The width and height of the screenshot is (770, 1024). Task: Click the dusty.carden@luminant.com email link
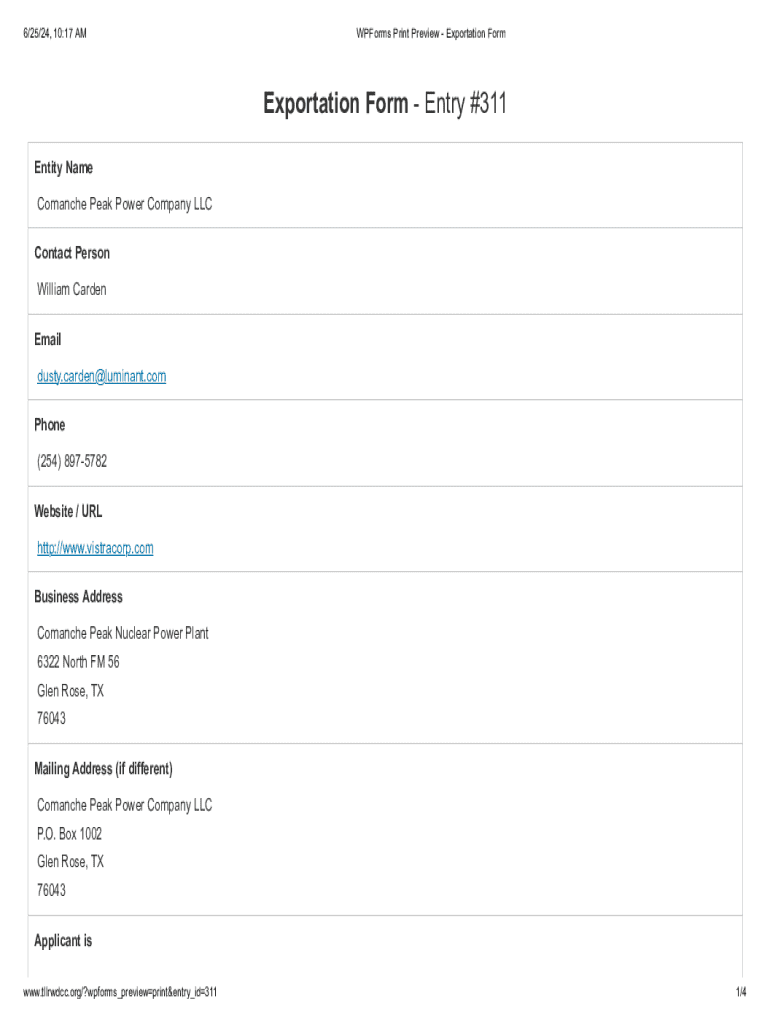coord(101,376)
